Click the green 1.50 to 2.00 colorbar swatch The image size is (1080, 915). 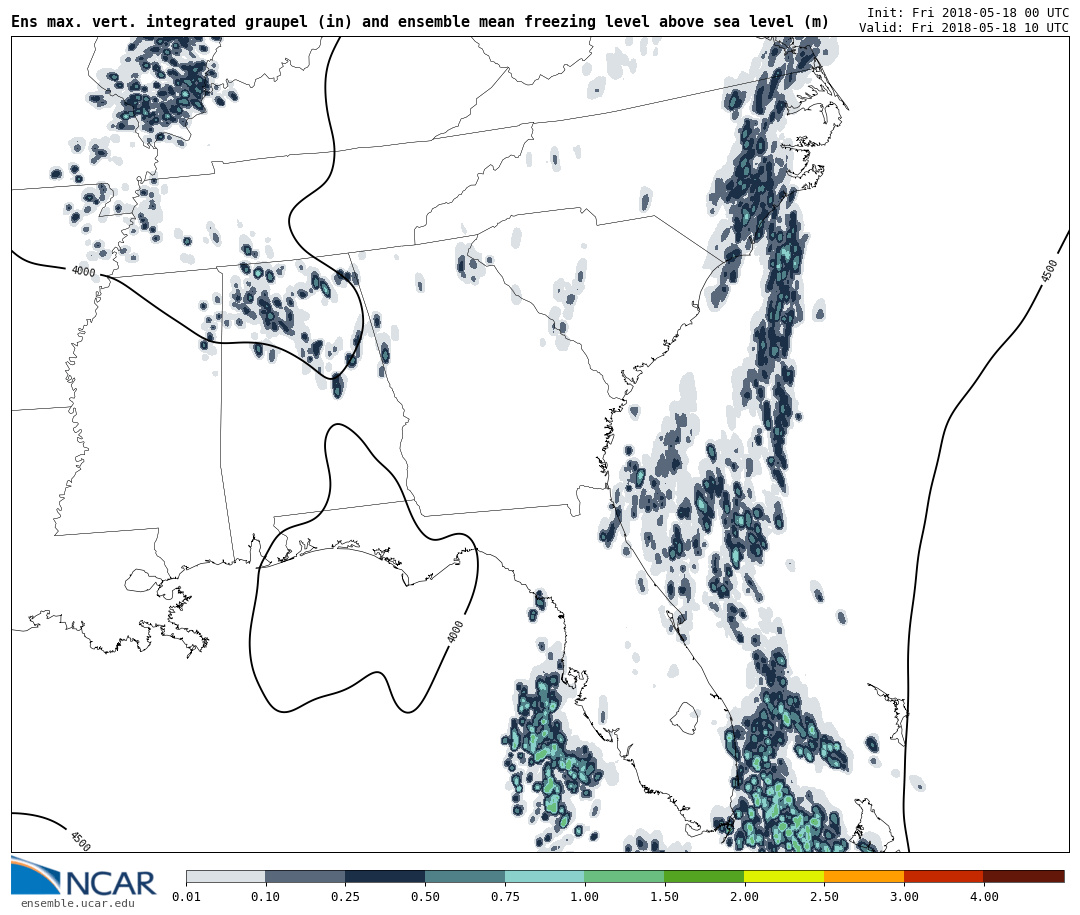tap(703, 876)
